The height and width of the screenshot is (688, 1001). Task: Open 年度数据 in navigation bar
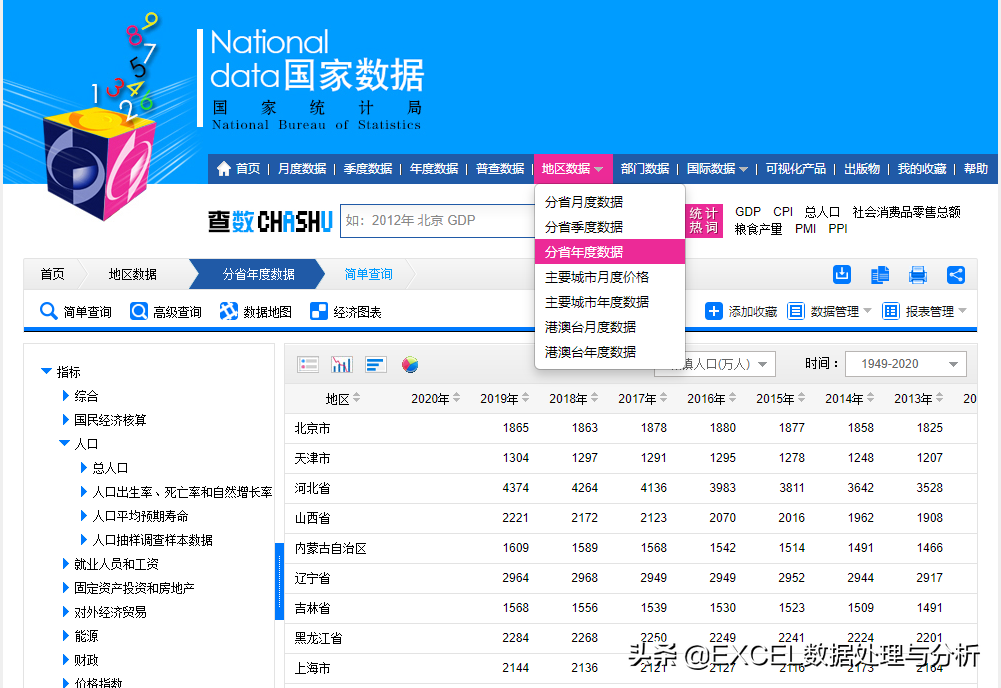click(x=434, y=168)
